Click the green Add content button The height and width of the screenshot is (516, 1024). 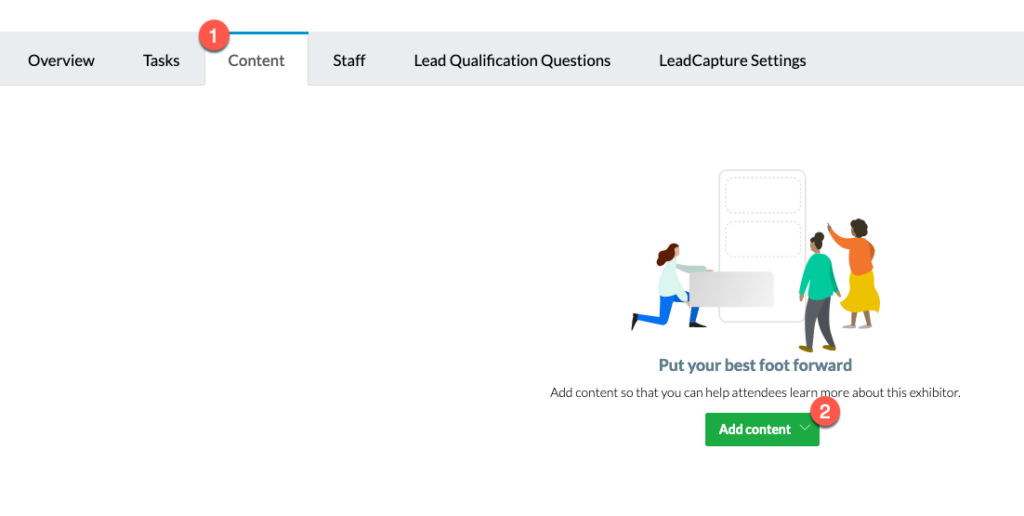pyautogui.click(x=761, y=429)
